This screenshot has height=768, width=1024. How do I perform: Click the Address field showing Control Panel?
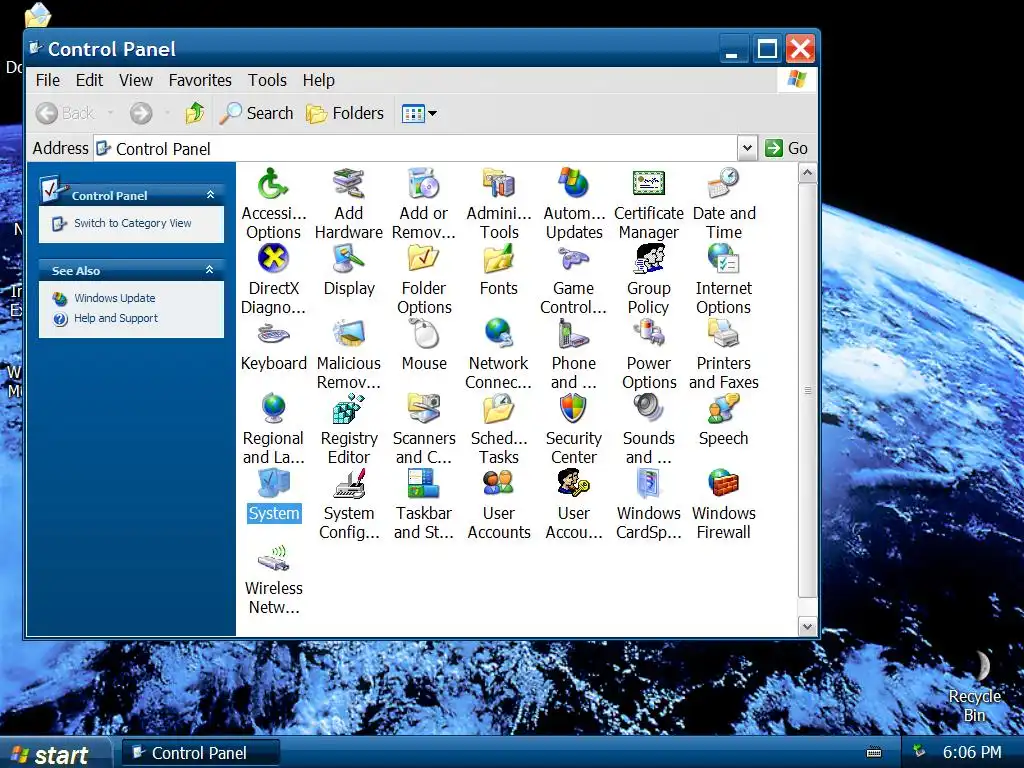click(416, 149)
